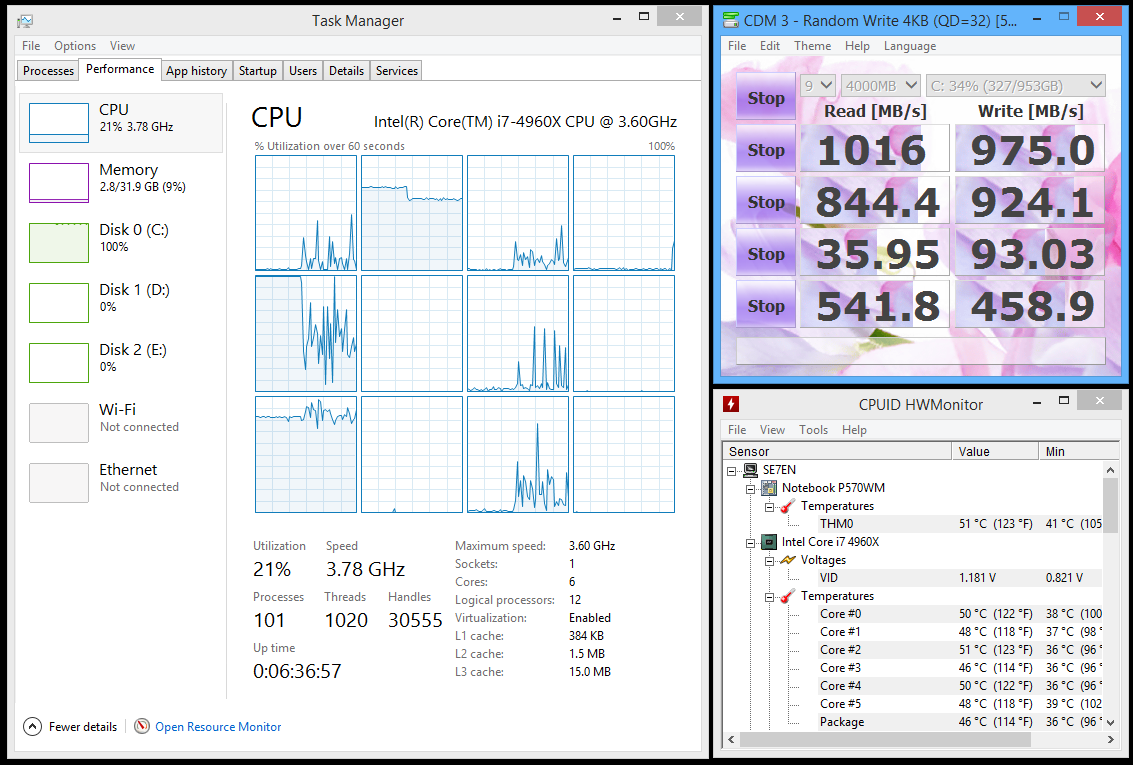Switch to the App history tab

tap(197, 71)
